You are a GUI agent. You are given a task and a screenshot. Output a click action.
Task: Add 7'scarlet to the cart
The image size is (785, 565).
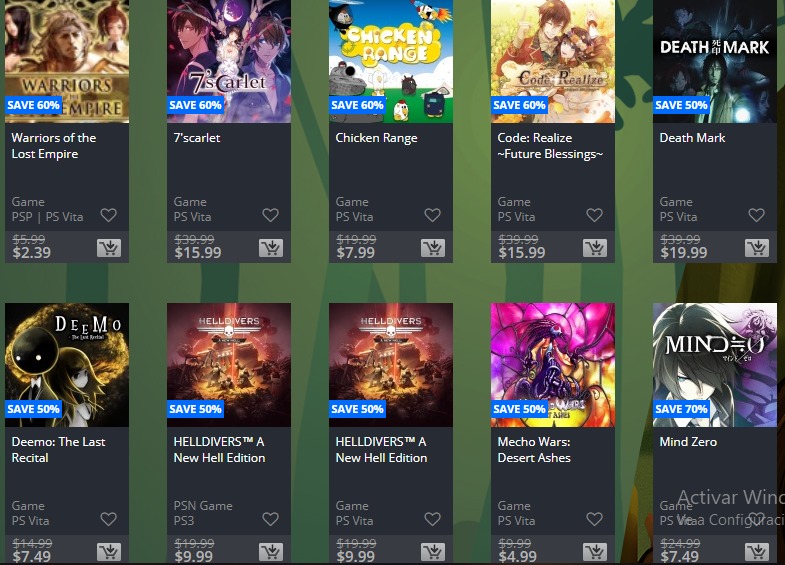[x=271, y=248]
